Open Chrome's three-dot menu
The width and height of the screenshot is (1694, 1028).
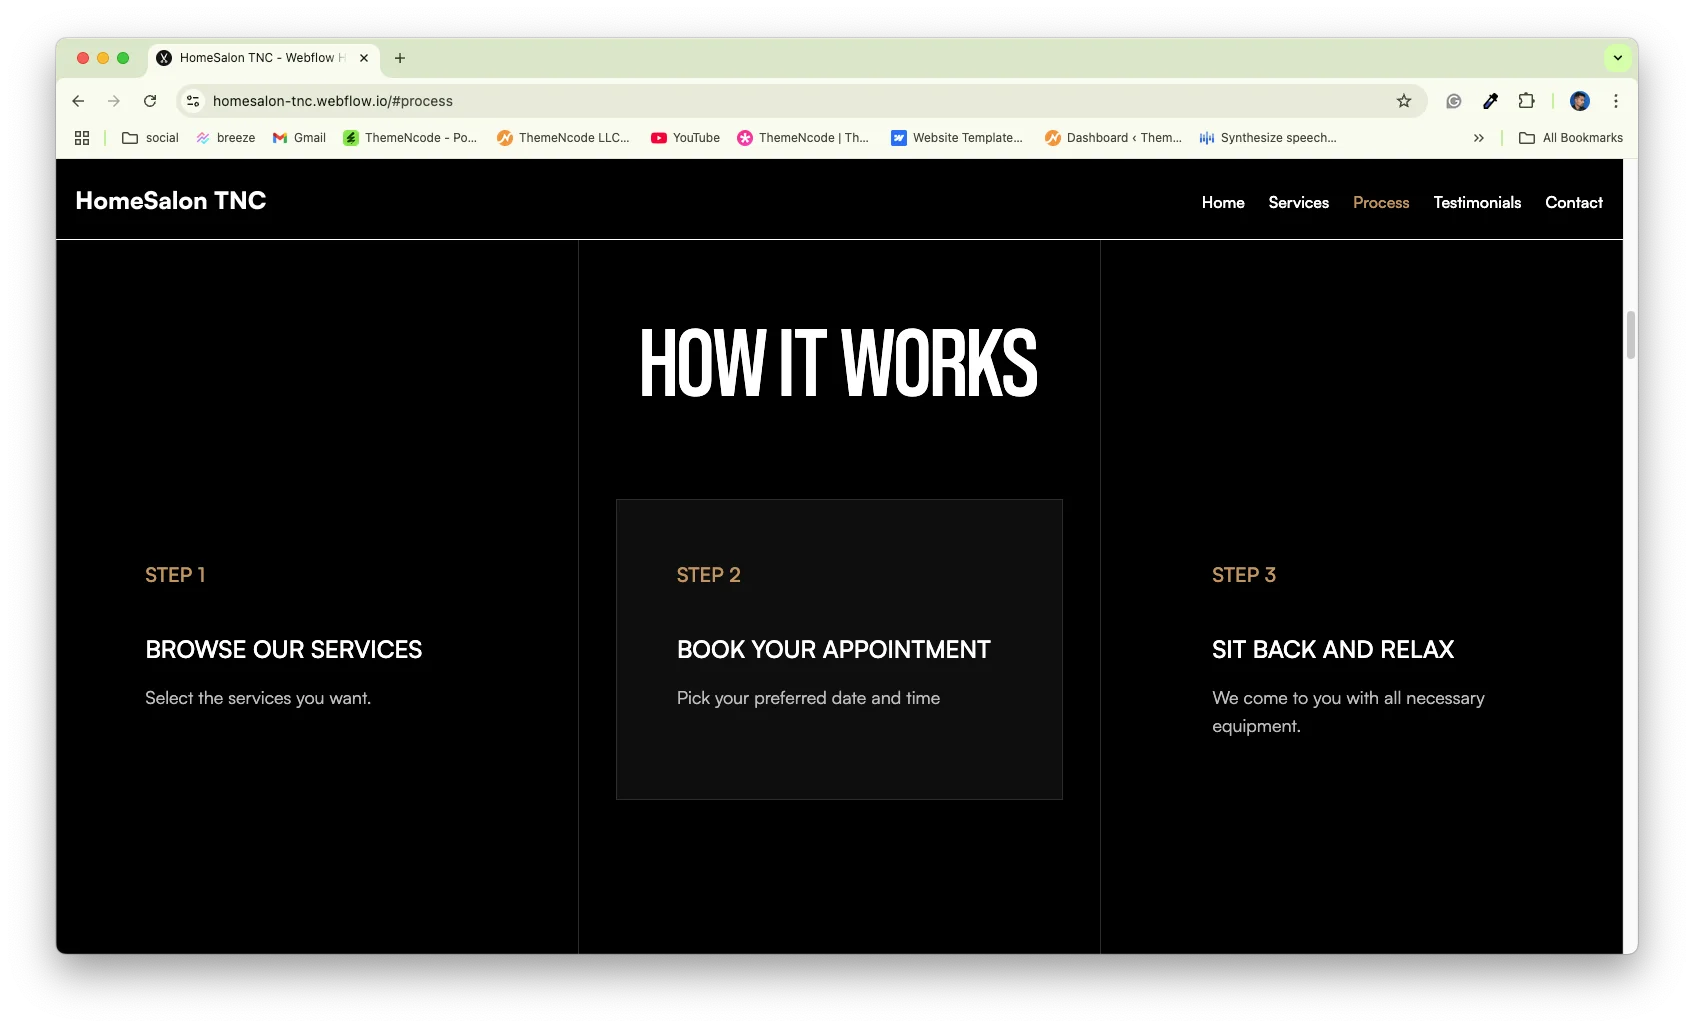pyautogui.click(x=1615, y=101)
